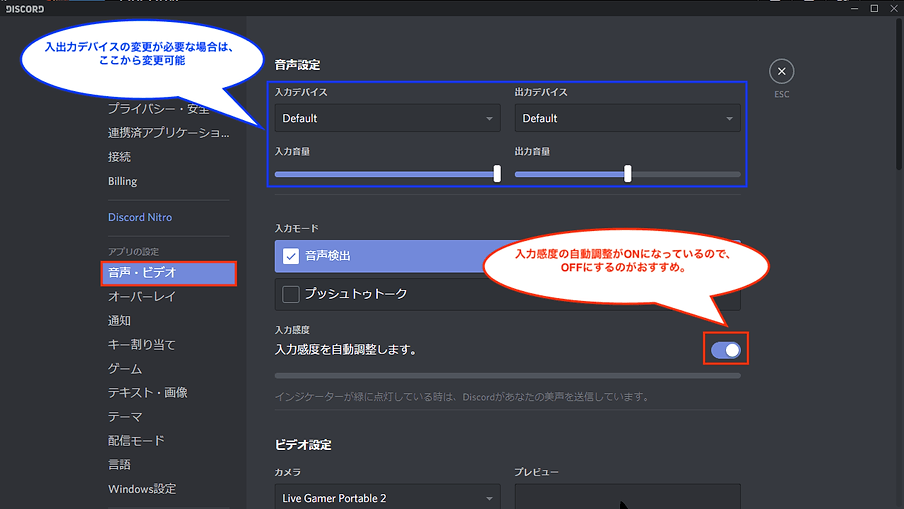This screenshot has height=509, width=904.
Task: Click the プレビュー label
Action: pos(536,472)
